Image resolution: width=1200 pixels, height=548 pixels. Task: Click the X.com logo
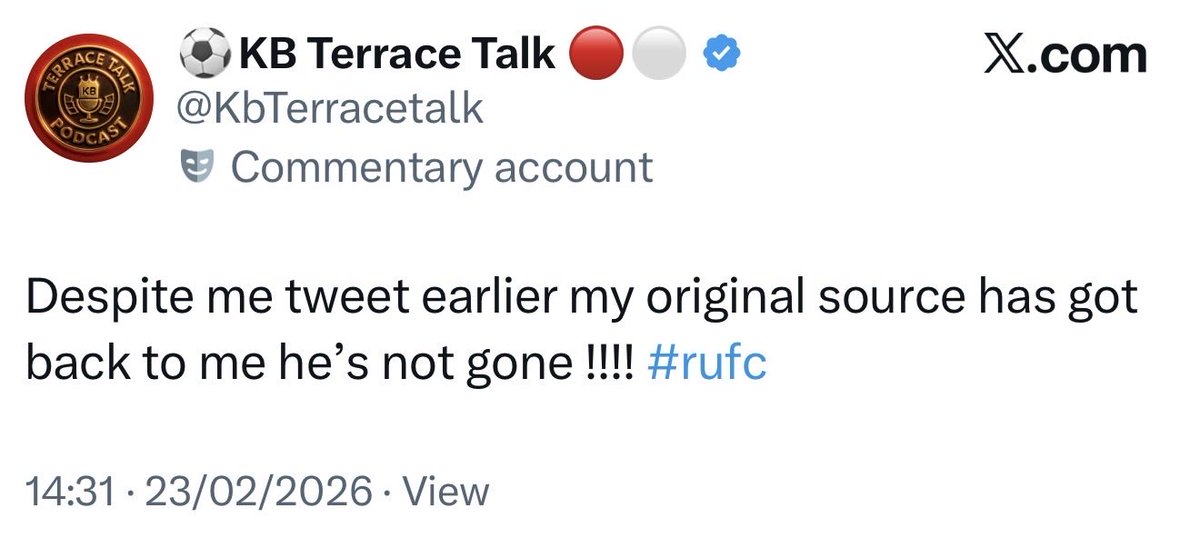coord(1065,55)
